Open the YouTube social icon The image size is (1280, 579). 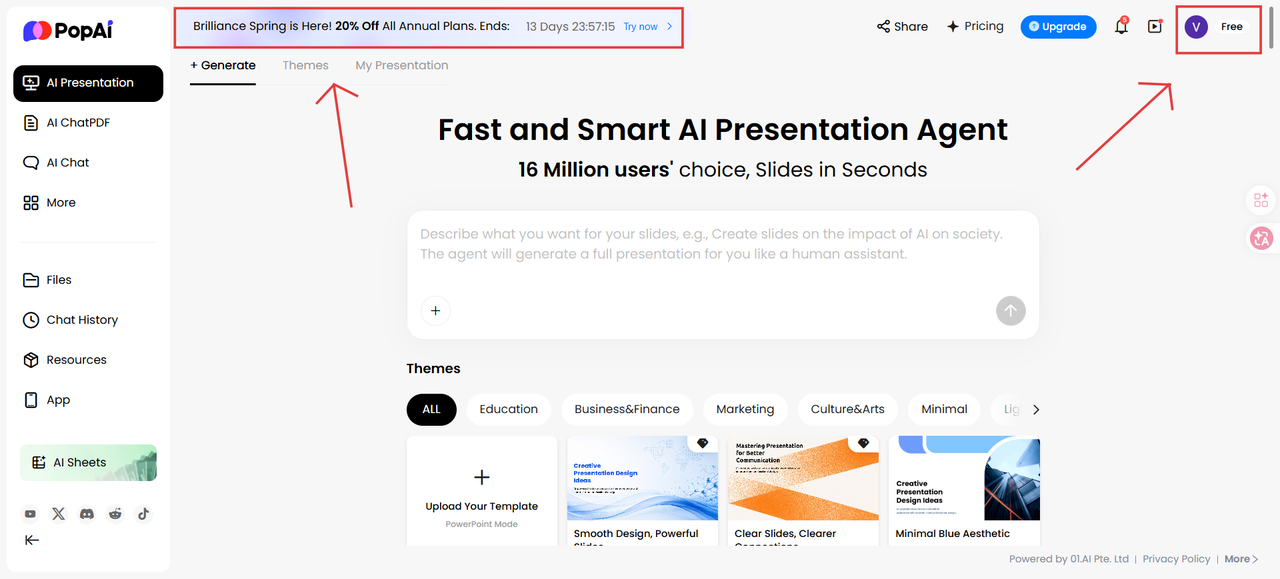tap(31, 514)
